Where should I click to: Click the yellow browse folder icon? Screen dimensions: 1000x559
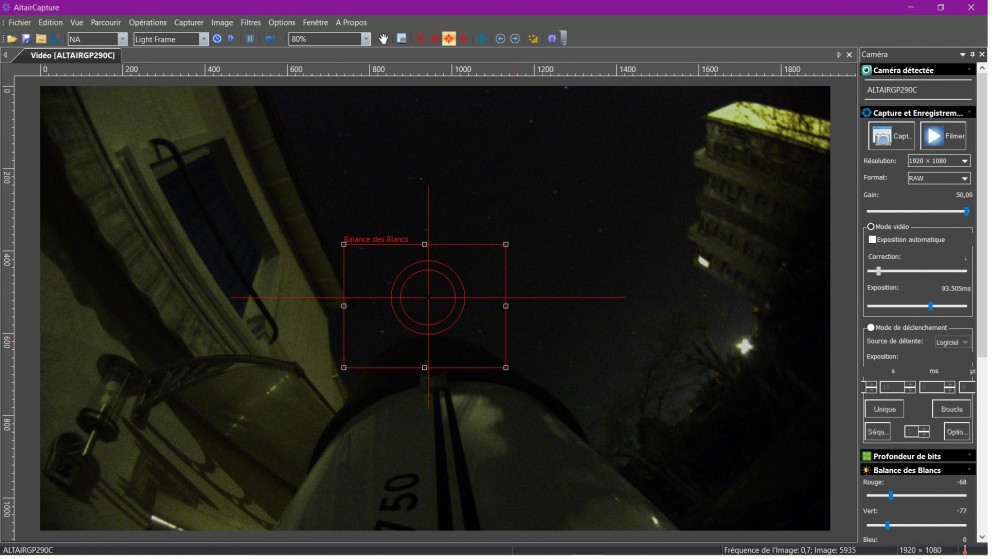41,40
